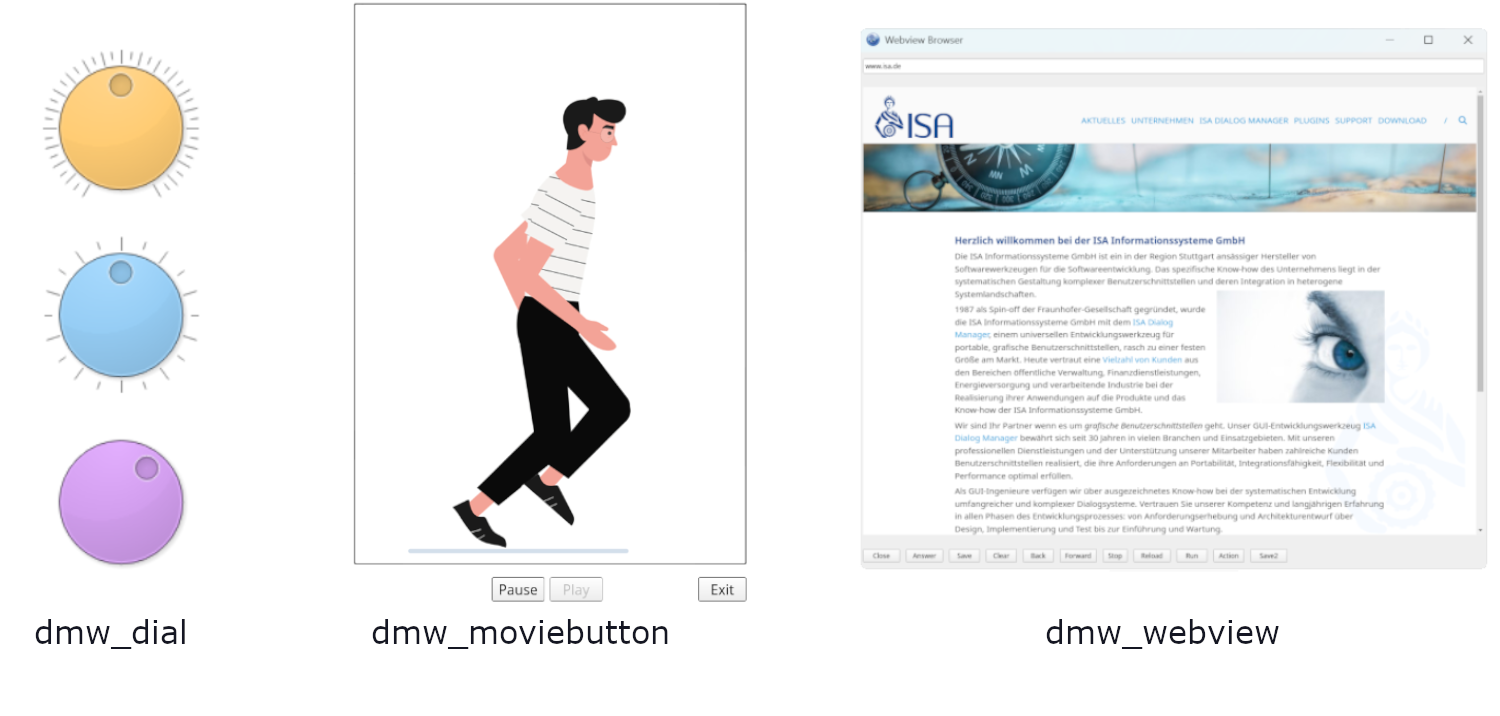Reload the page with the Reload button

point(1151,556)
